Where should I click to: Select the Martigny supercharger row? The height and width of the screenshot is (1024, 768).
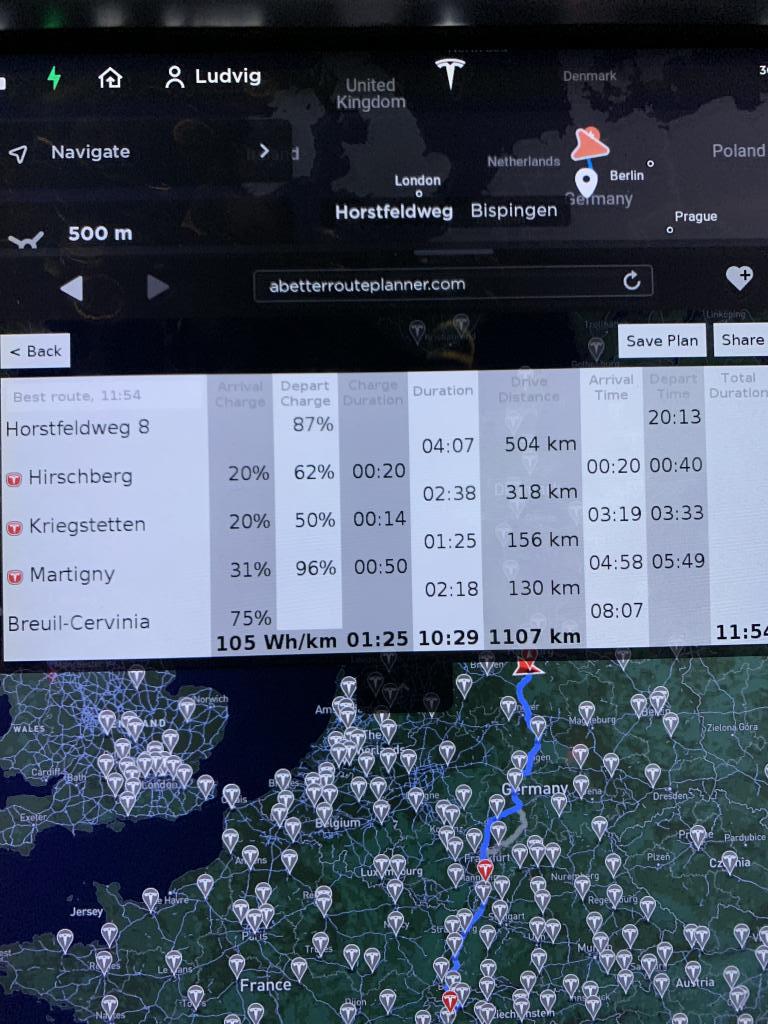coord(72,575)
